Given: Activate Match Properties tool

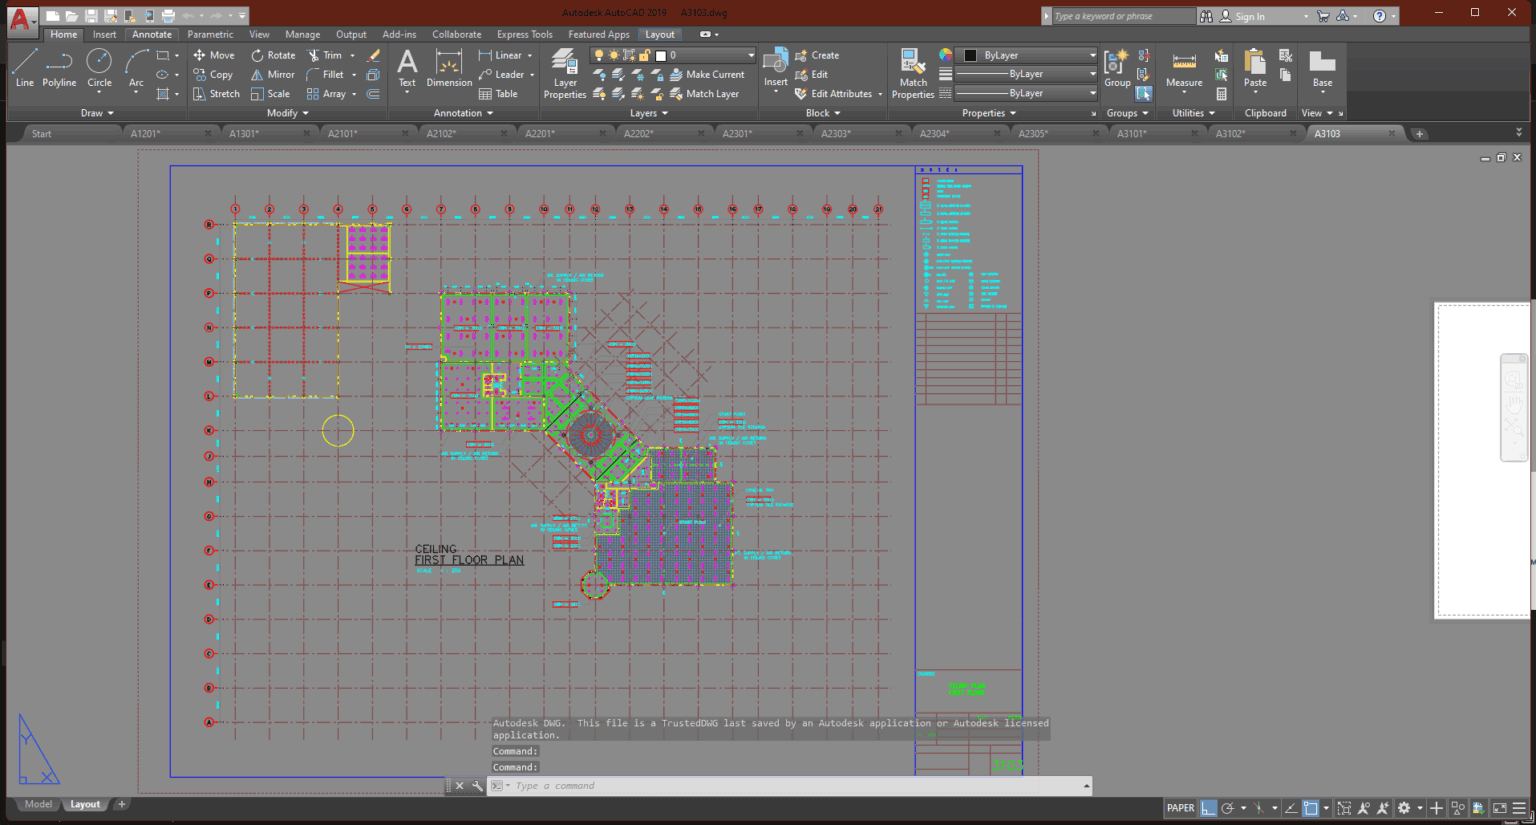Looking at the screenshot, I should coord(912,70).
